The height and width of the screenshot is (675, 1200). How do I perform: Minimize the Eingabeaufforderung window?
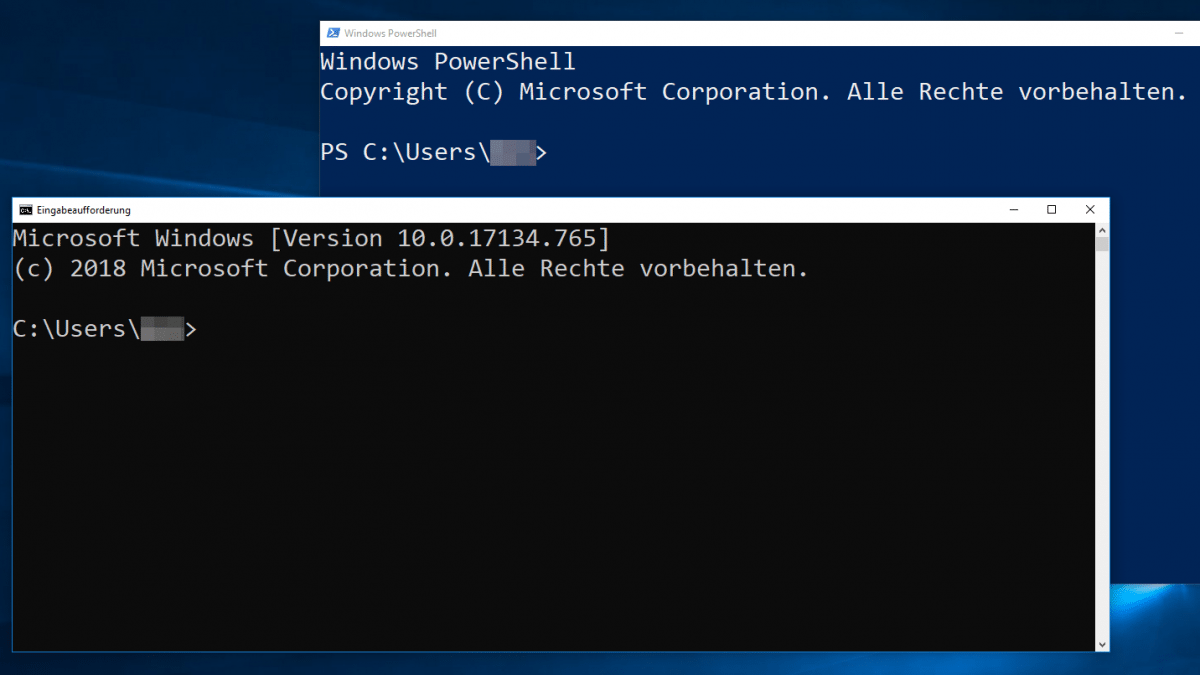tap(1015, 210)
